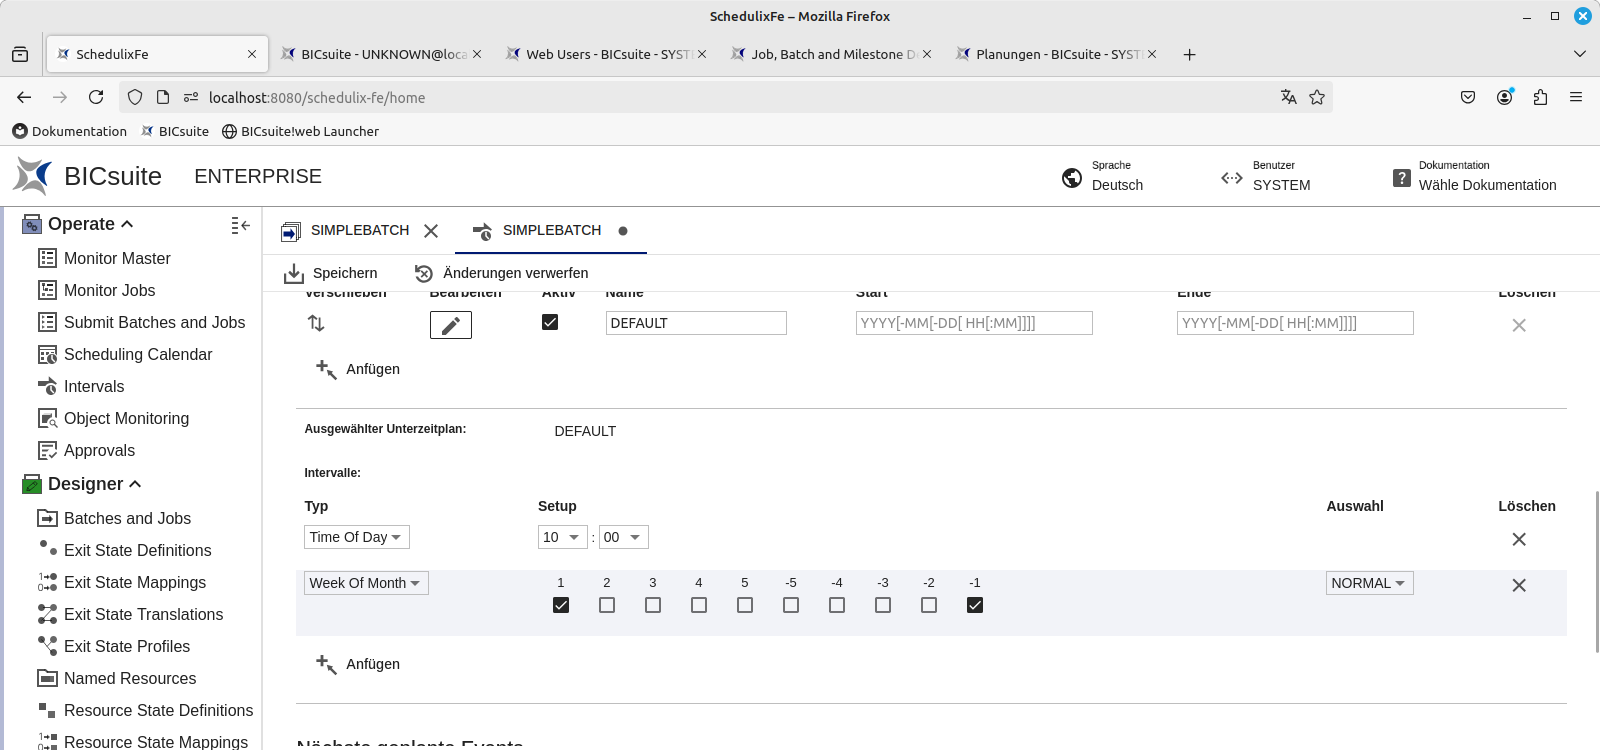Open Monitor Jobs in the sidebar
This screenshot has height=750, width=1600.
109,290
